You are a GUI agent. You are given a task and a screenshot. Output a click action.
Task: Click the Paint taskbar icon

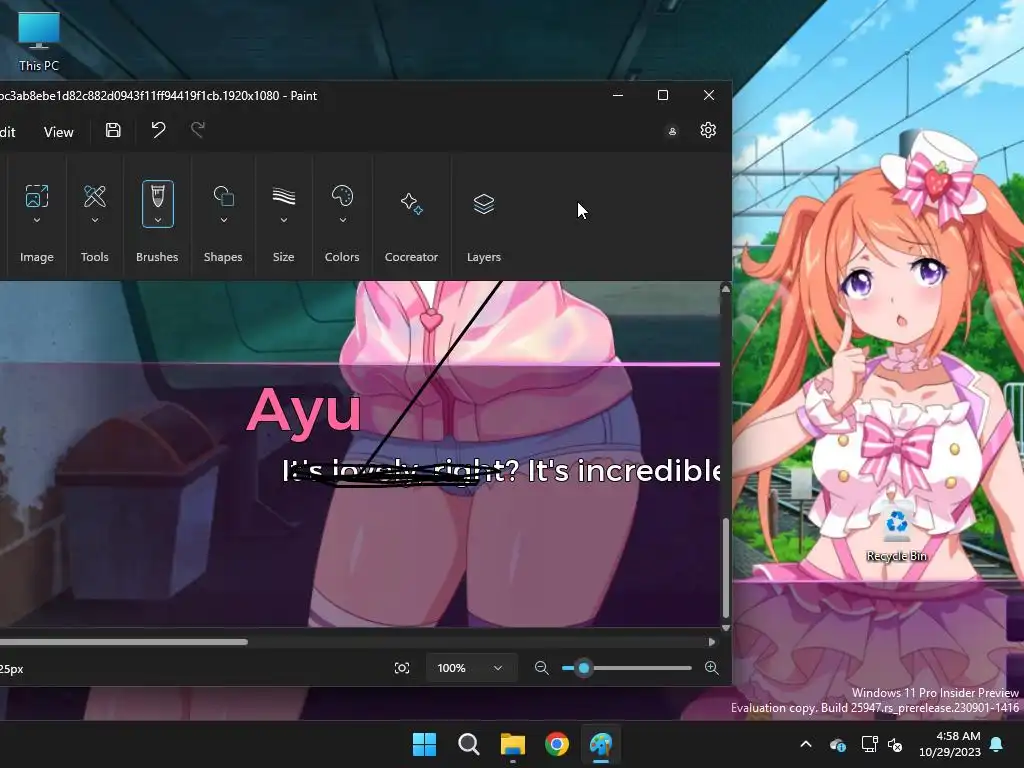(601, 744)
